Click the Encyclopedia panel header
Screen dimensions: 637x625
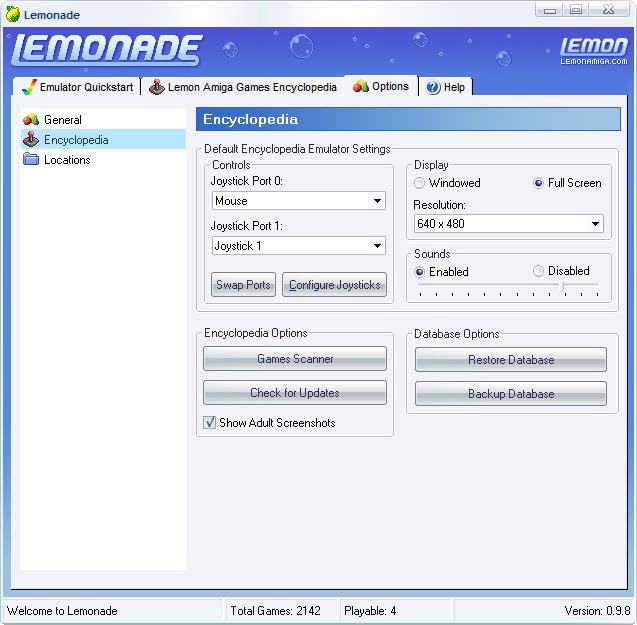408,119
